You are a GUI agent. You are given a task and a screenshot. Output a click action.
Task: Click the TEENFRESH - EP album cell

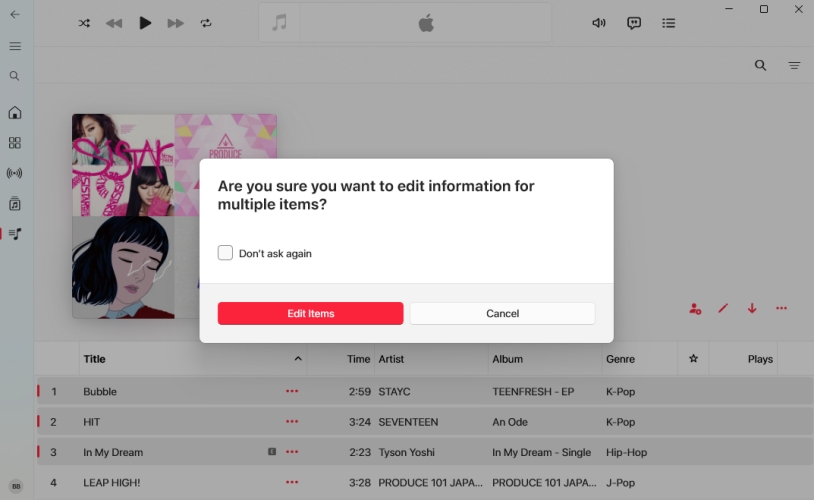533,391
